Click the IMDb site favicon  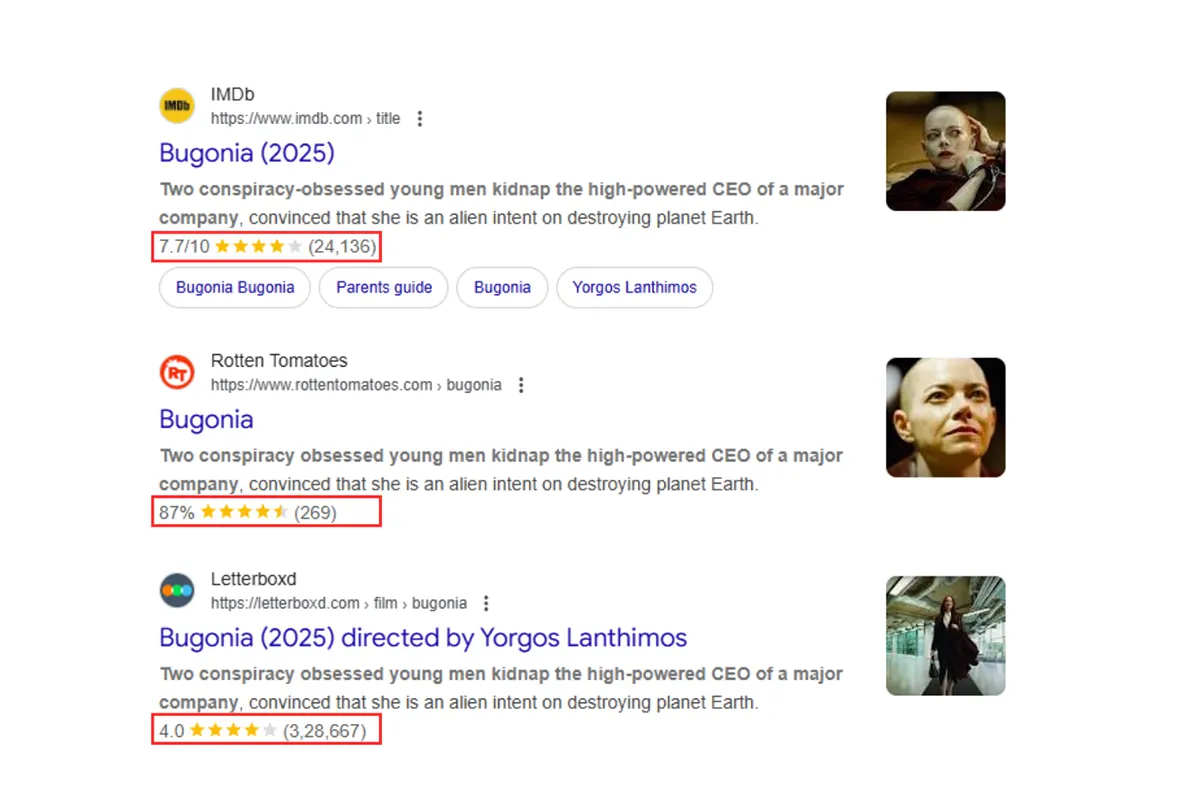tap(177, 106)
